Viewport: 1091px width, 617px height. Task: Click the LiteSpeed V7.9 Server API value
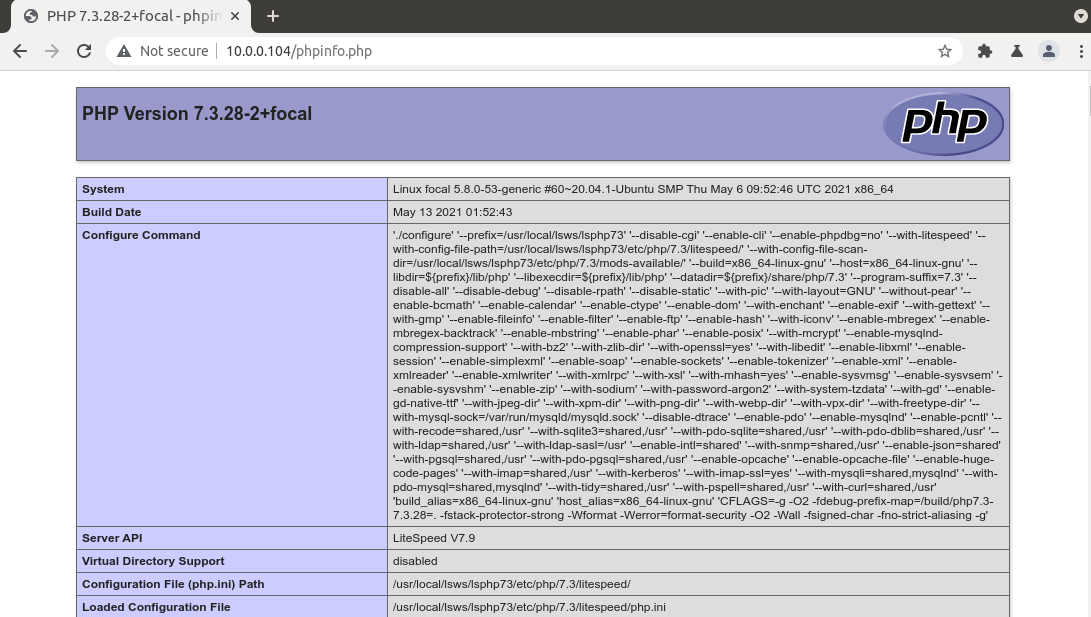pos(434,538)
